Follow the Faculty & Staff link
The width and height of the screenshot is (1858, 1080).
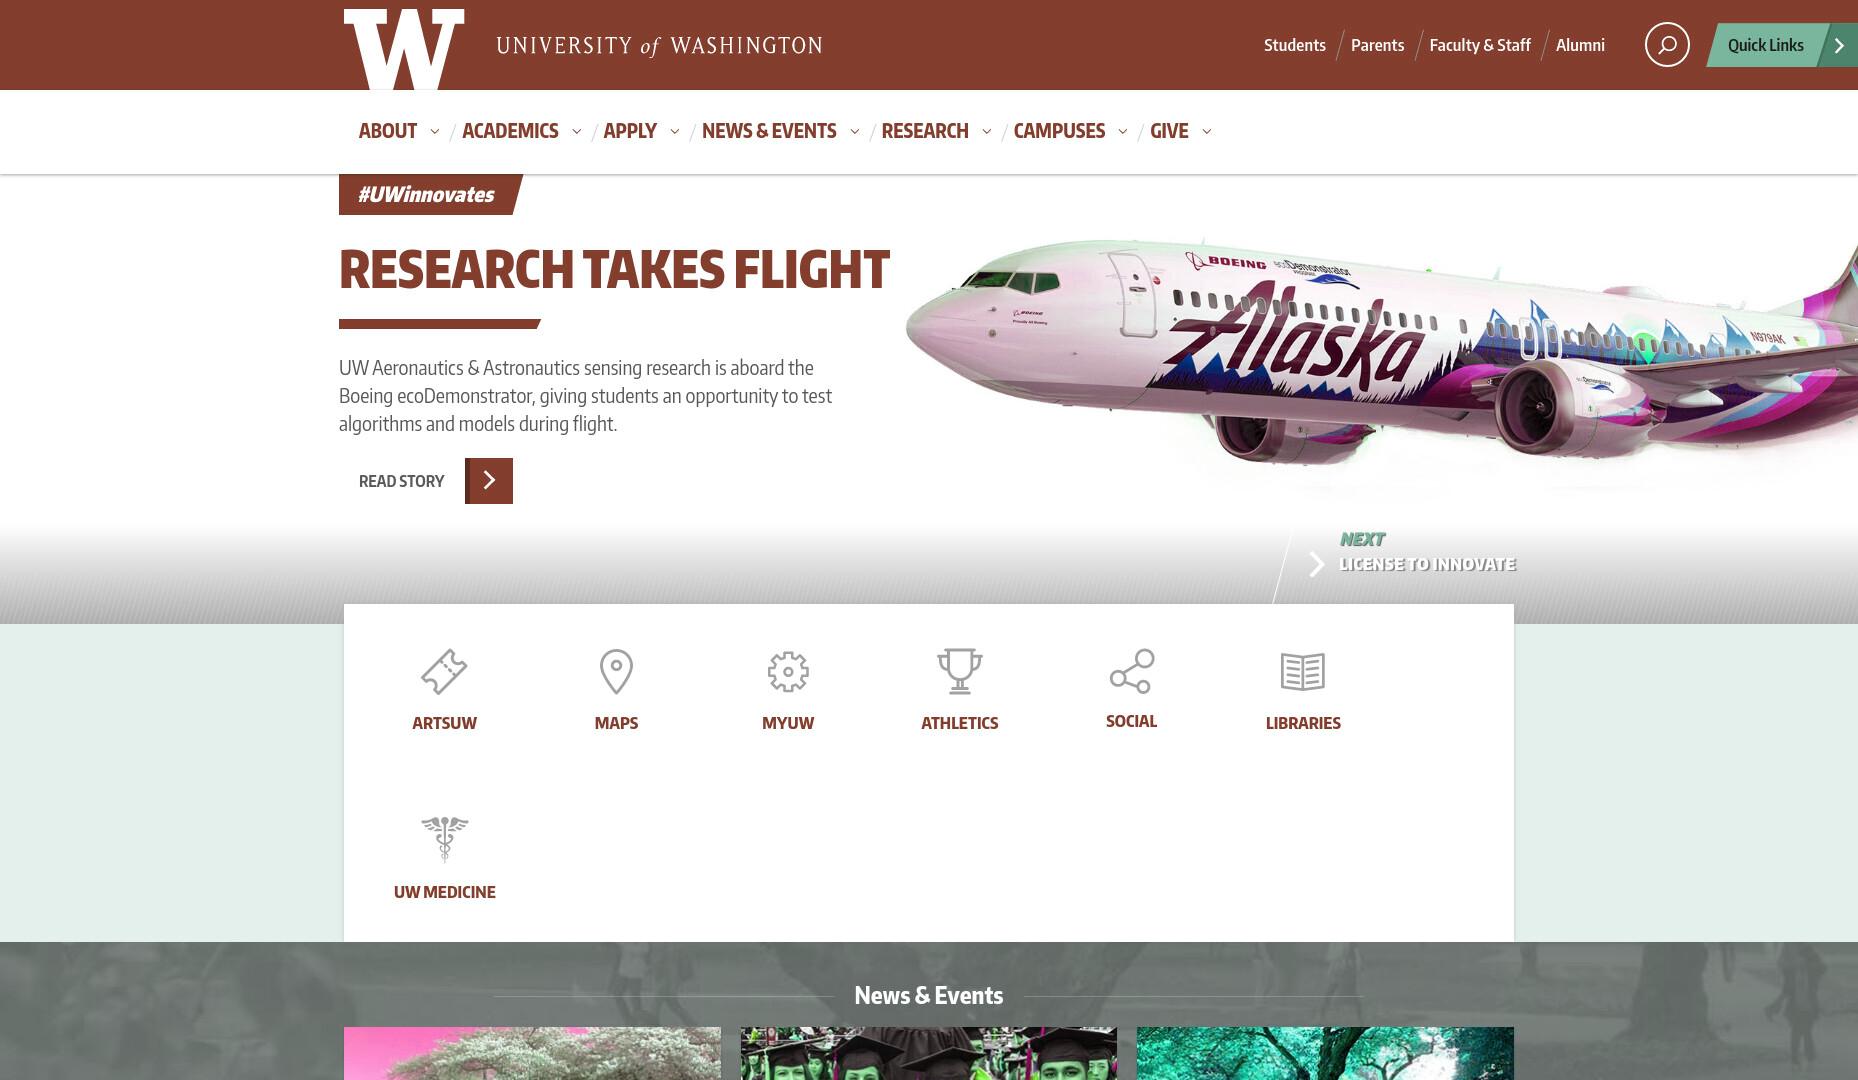point(1480,45)
